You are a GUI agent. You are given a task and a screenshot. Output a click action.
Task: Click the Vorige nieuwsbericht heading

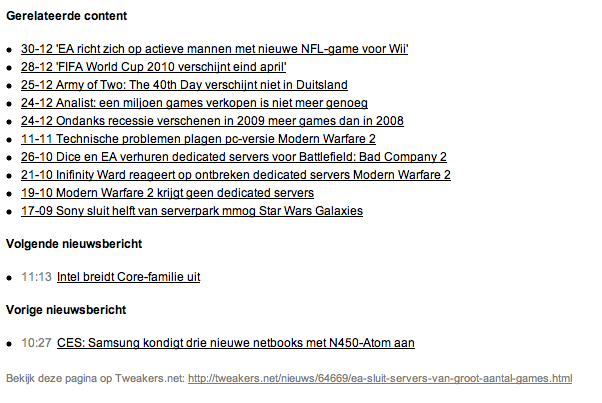click(66, 310)
